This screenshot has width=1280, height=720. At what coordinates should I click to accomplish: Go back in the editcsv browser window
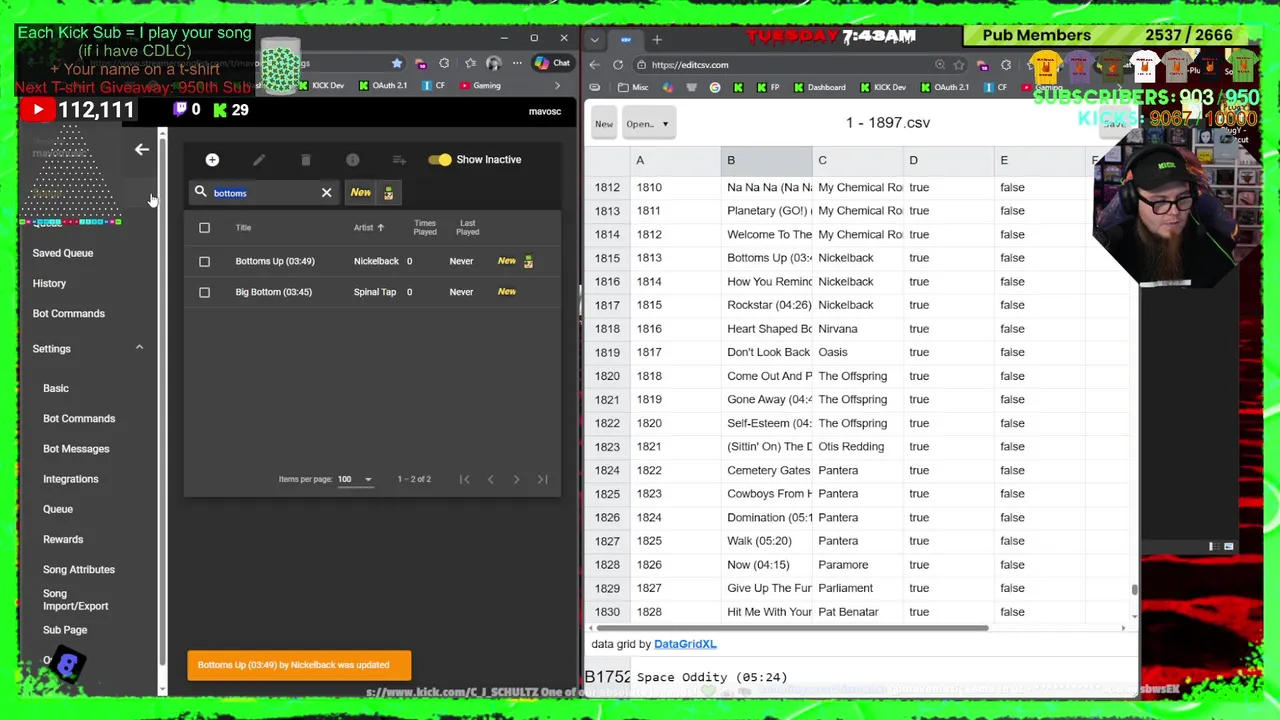(595, 65)
